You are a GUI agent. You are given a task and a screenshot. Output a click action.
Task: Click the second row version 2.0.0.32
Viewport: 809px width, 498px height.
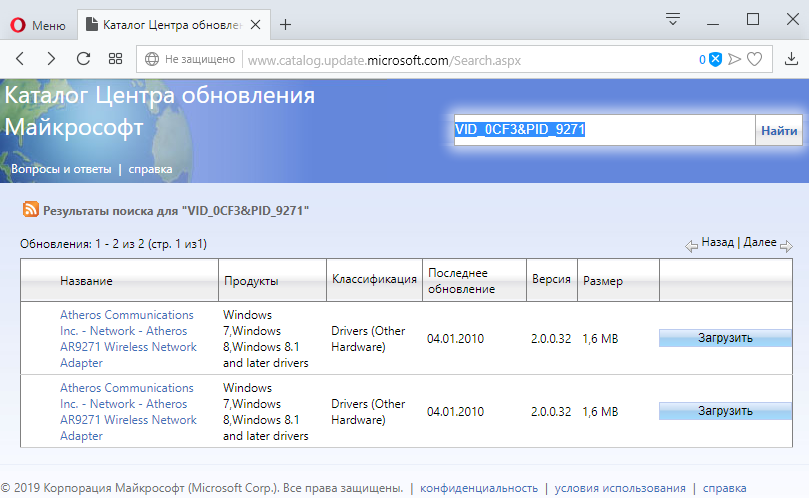(x=551, y=412)
